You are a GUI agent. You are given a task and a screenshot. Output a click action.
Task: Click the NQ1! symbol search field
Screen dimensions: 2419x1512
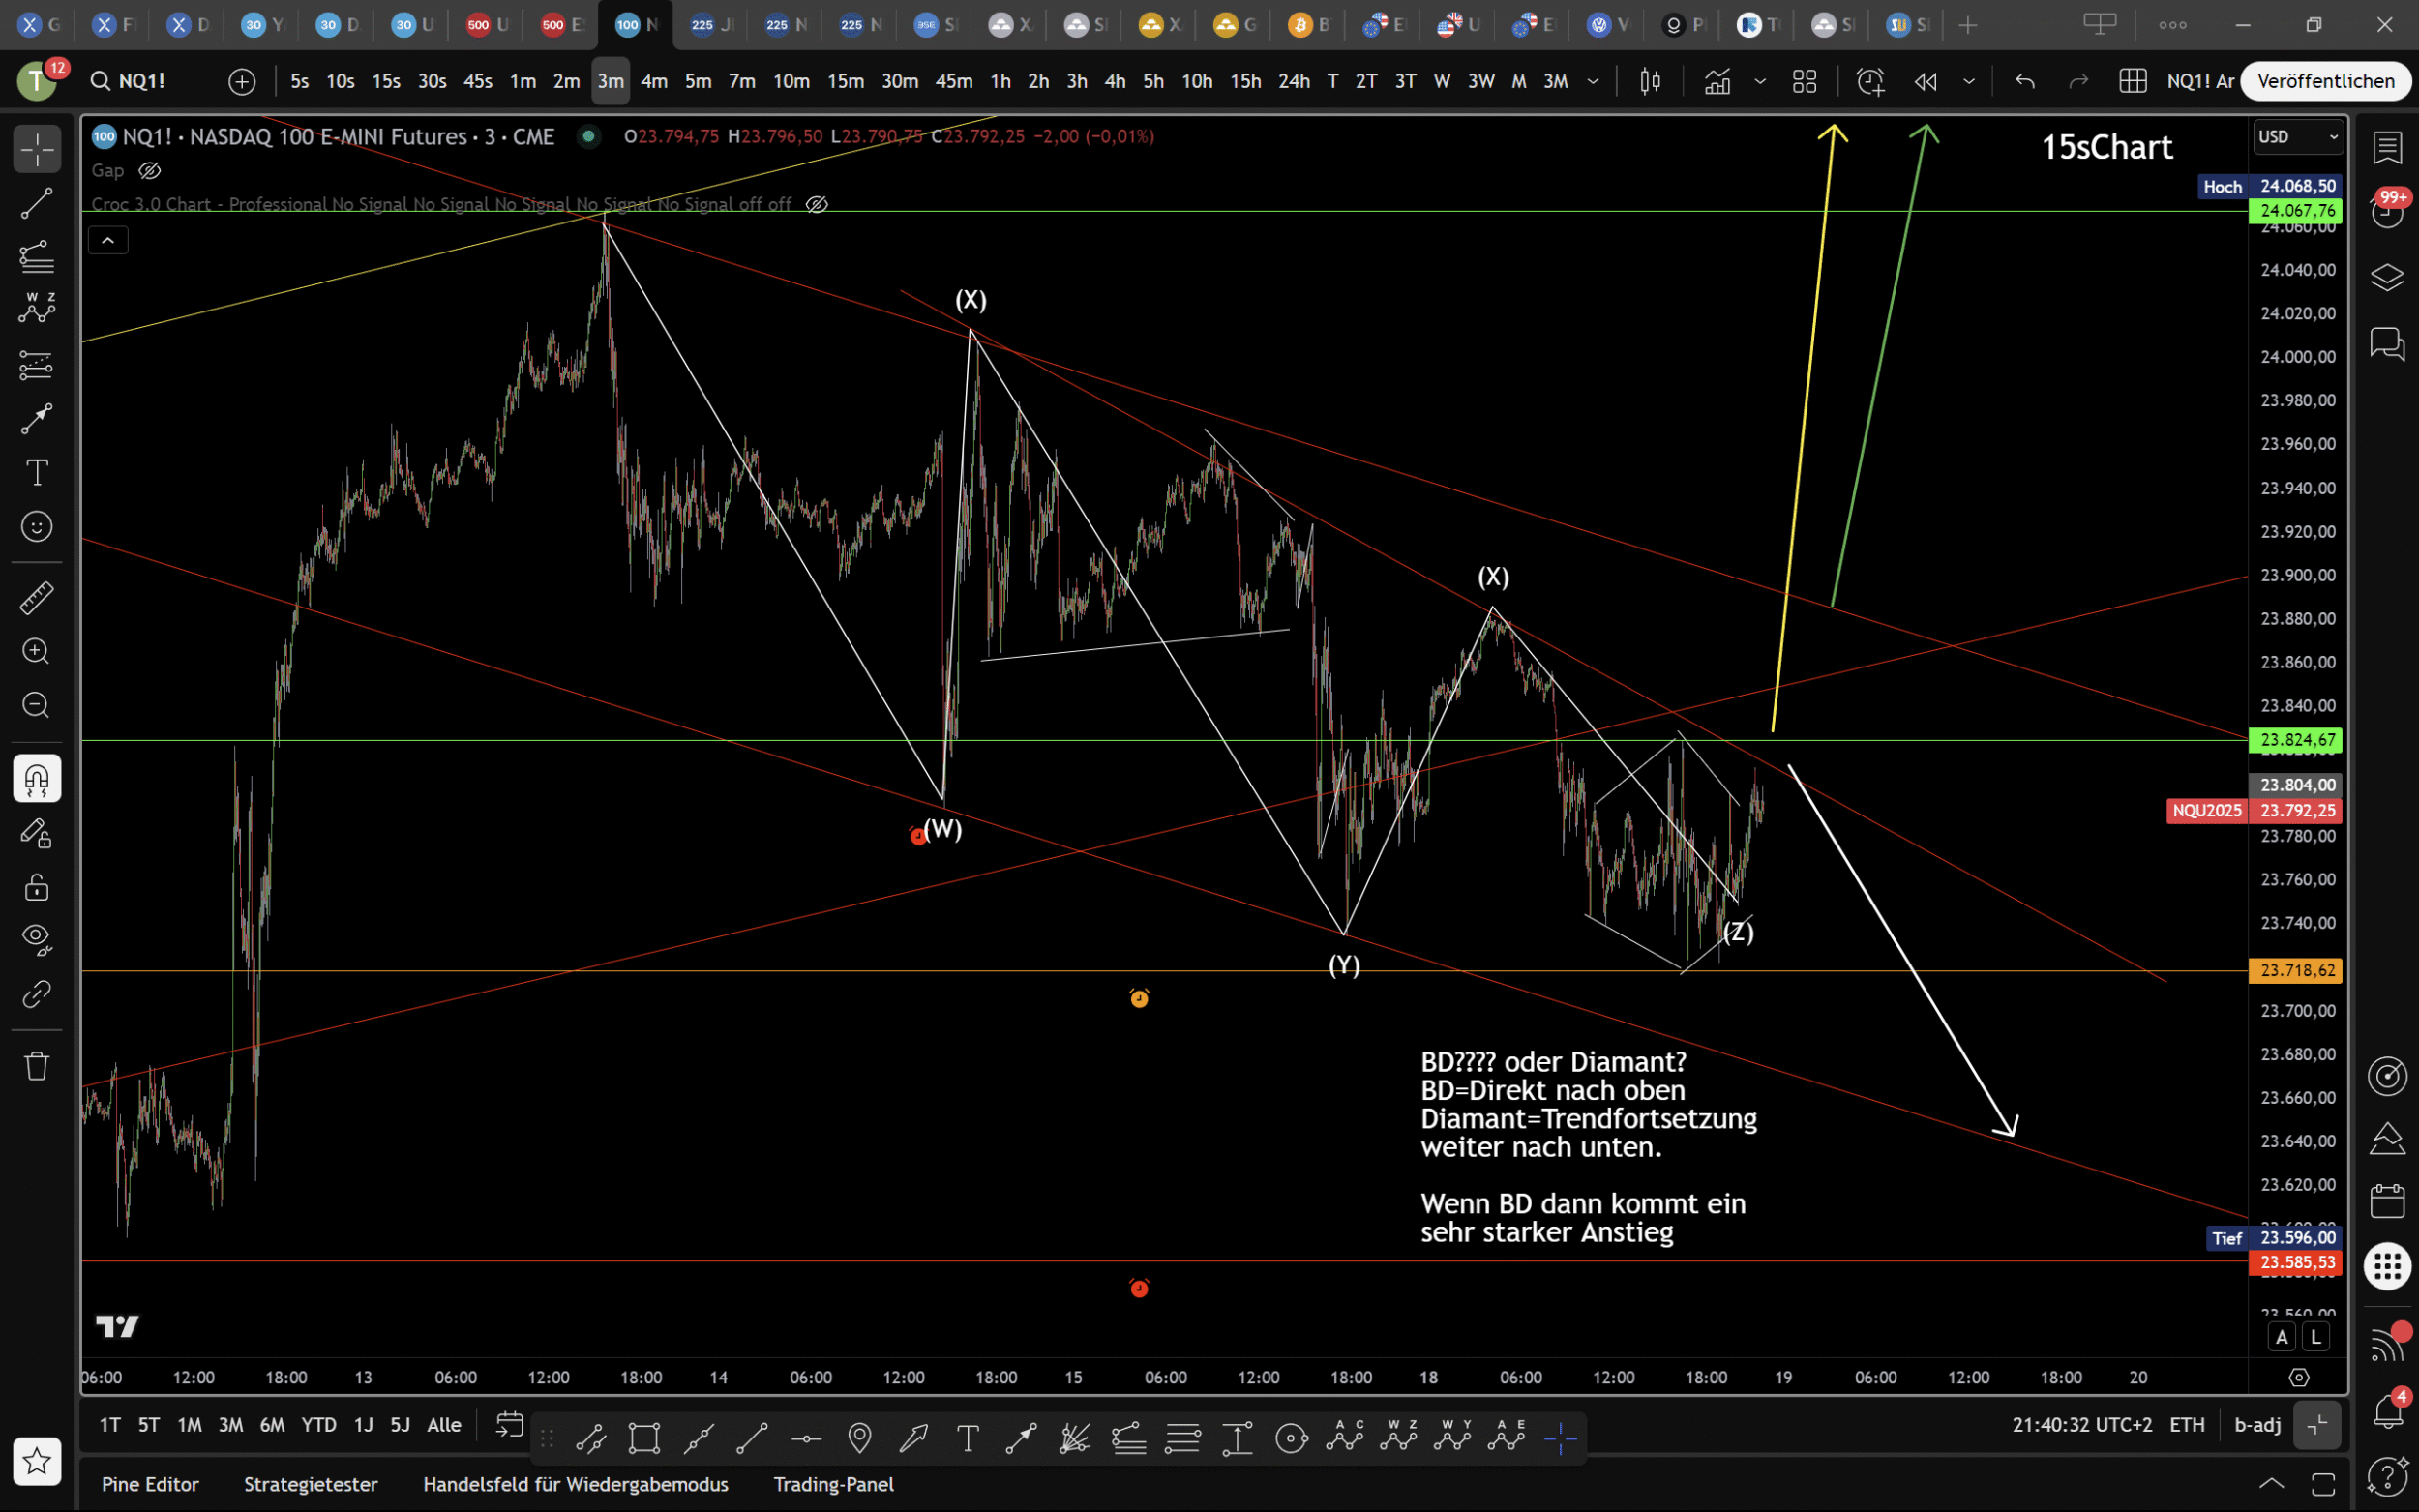tap(141, 81)
